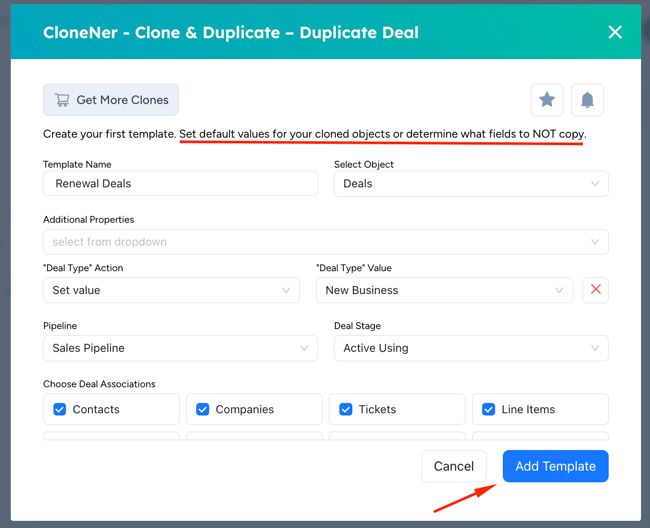
Task: Click the Get More Clones button label
Action: (x=122, y=100)
